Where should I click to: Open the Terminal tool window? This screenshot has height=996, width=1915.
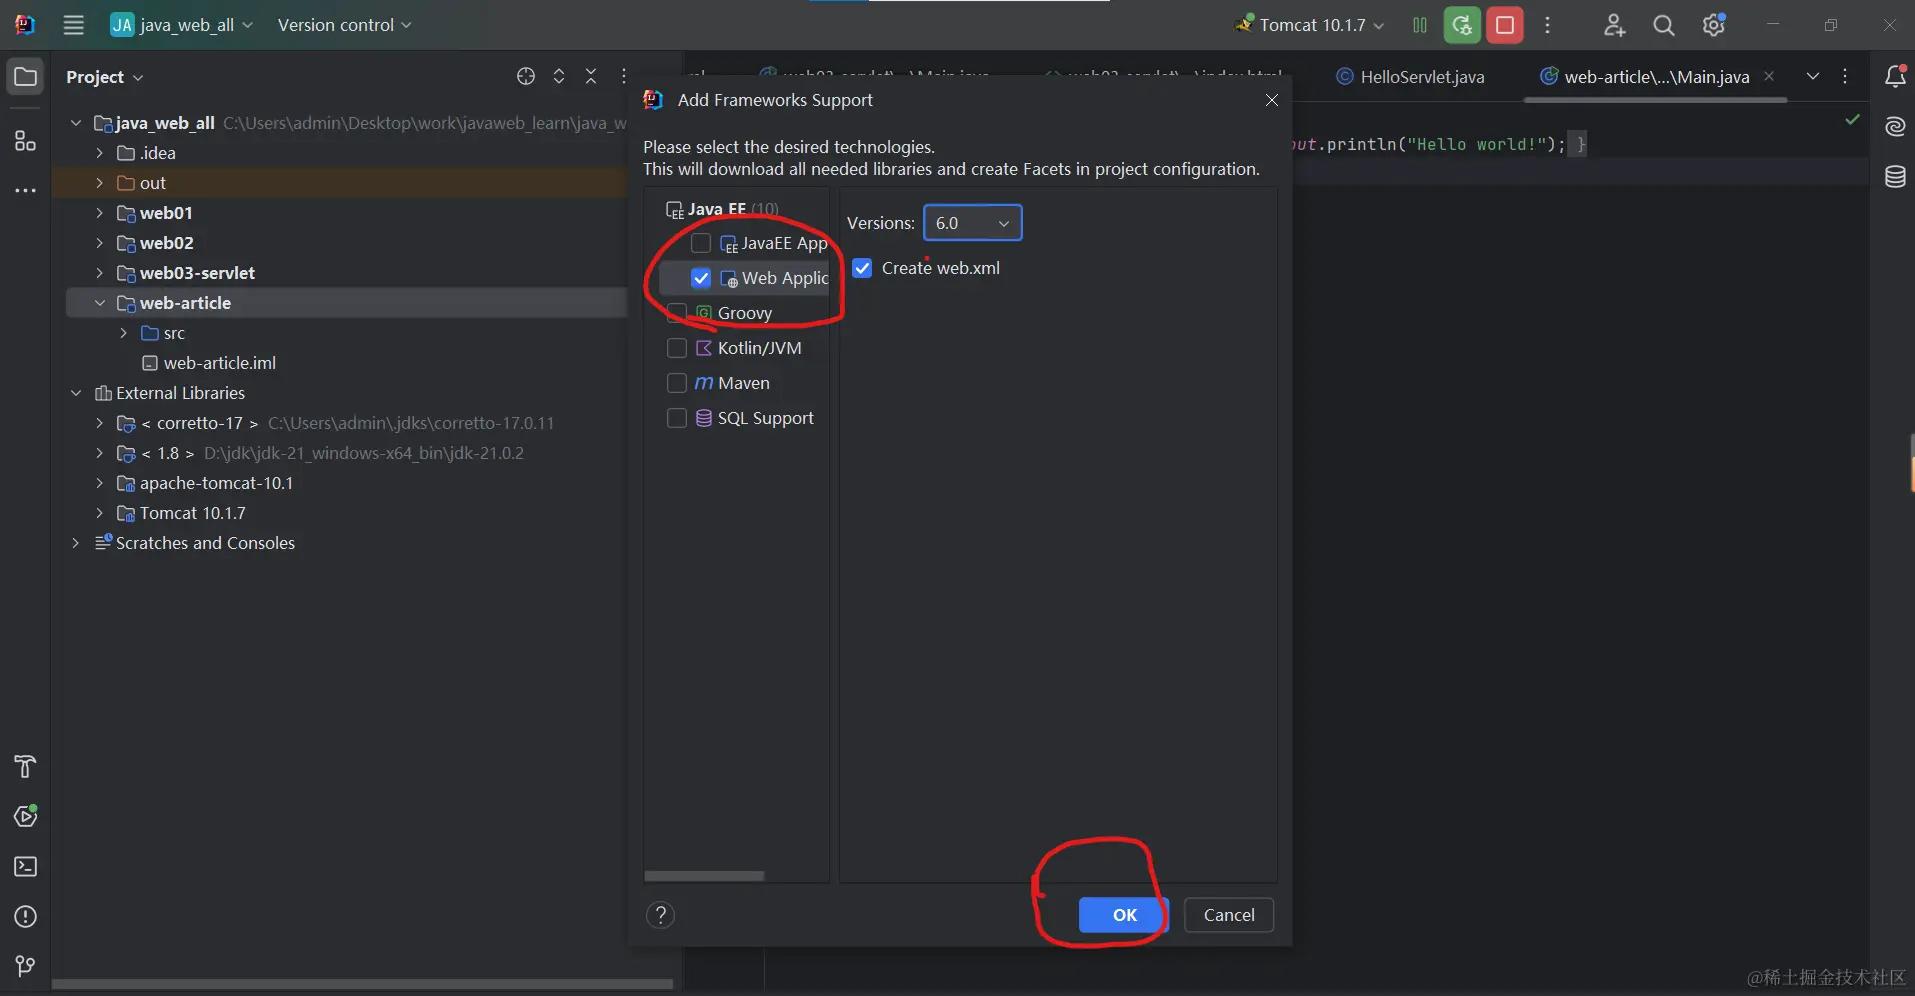[x=25, y=866]
